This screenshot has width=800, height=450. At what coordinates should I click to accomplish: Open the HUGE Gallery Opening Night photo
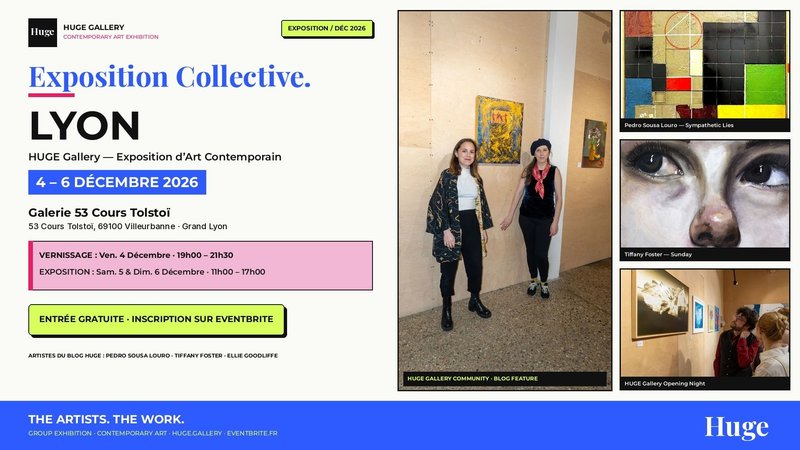705,323
